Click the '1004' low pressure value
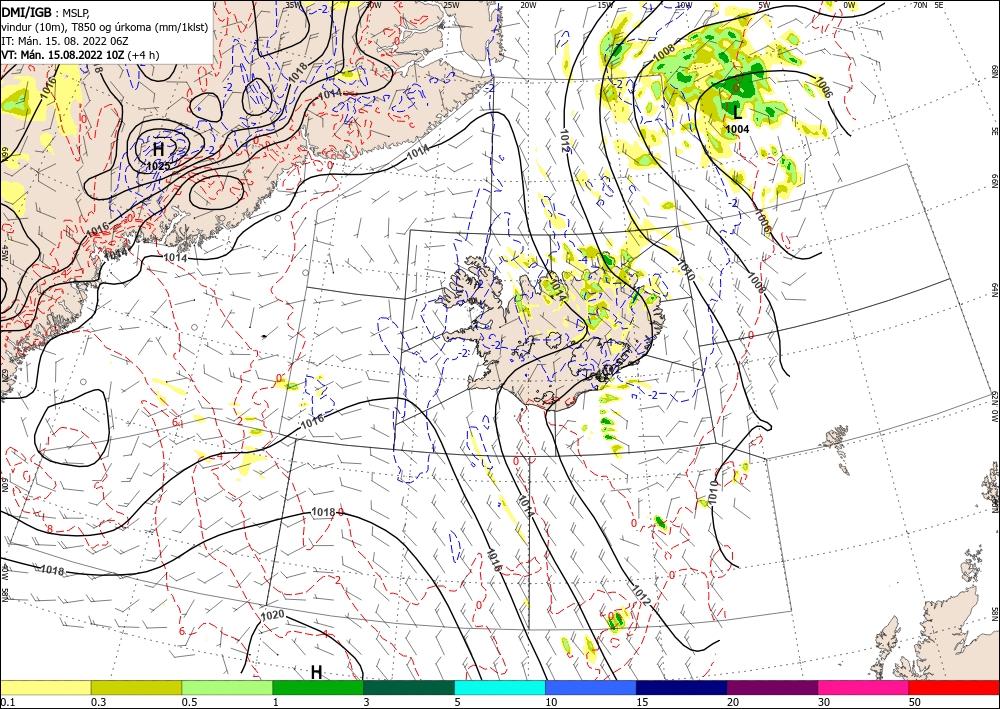Image resolution: width=1000 pixels, height=709 pixels. point(737,129)
